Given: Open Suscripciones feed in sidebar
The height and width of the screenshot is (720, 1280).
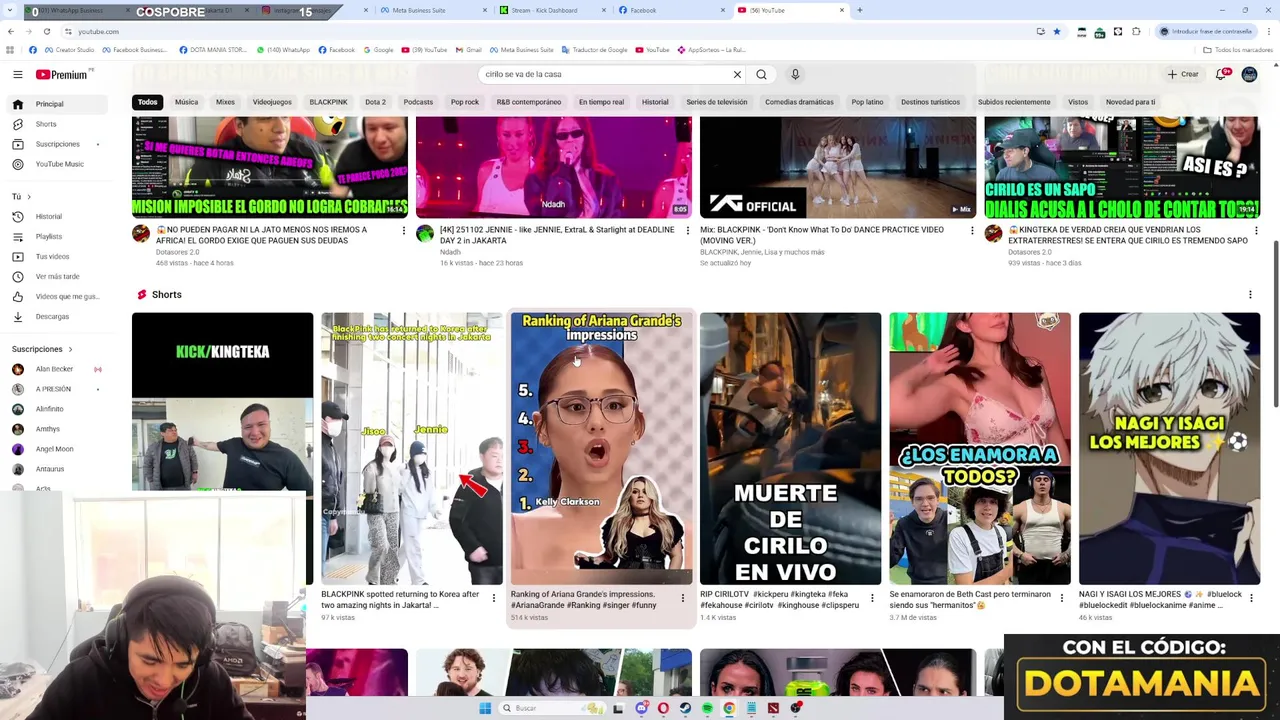Looking at the screenshot, I should pos(57,144).
